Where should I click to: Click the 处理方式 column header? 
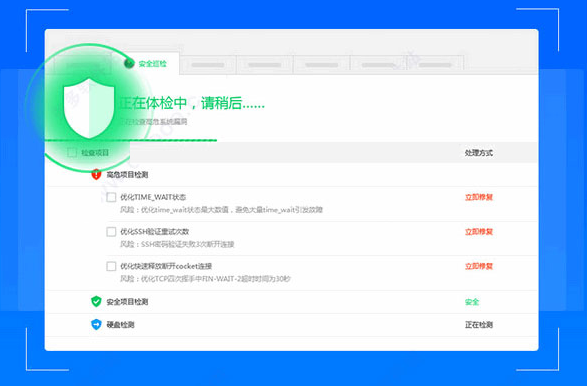pyautogui.click(x=479, y=153)
